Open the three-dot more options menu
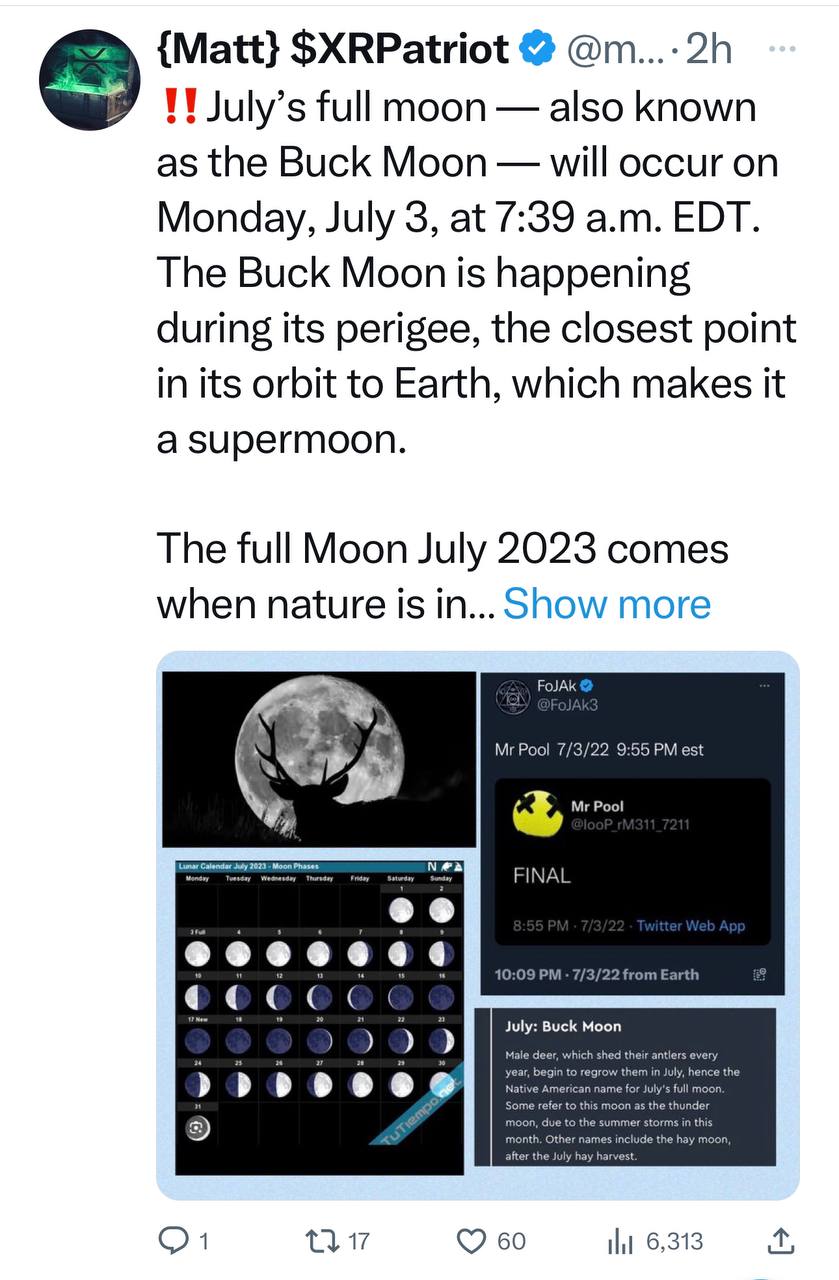This screenshot has height=1280, width=839. (780, 48)
